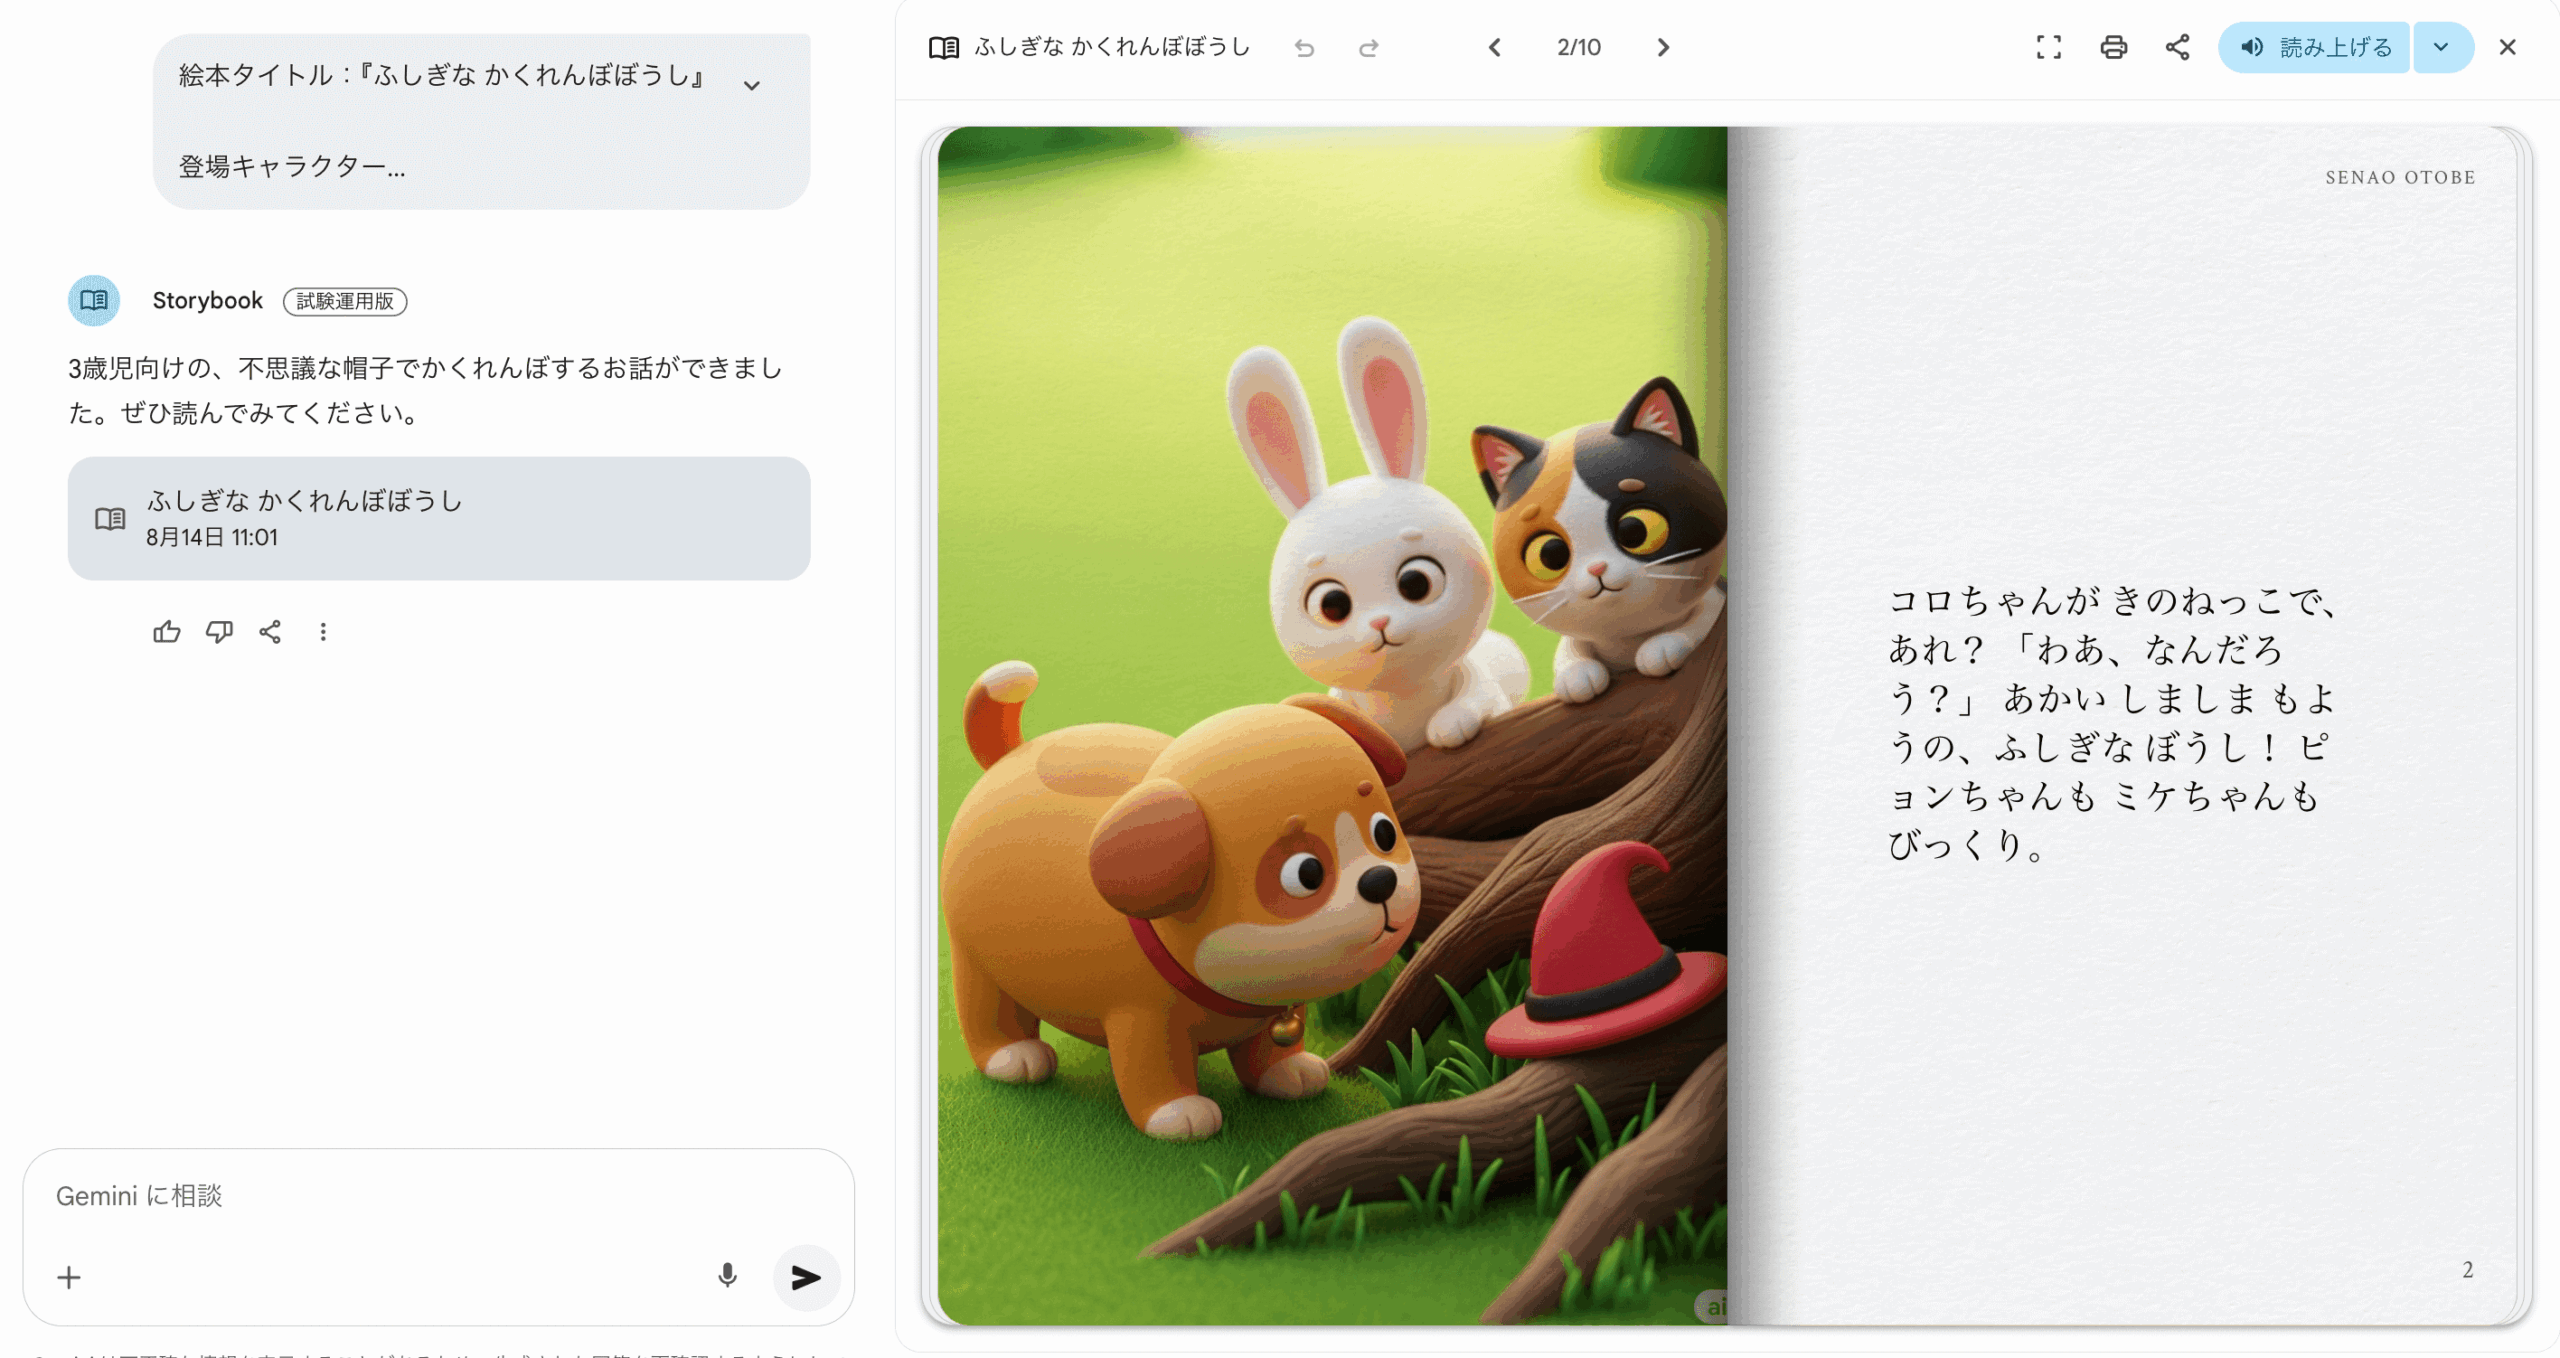
Task: Click share icon below the chat response
Action: [x=270, y=632]
